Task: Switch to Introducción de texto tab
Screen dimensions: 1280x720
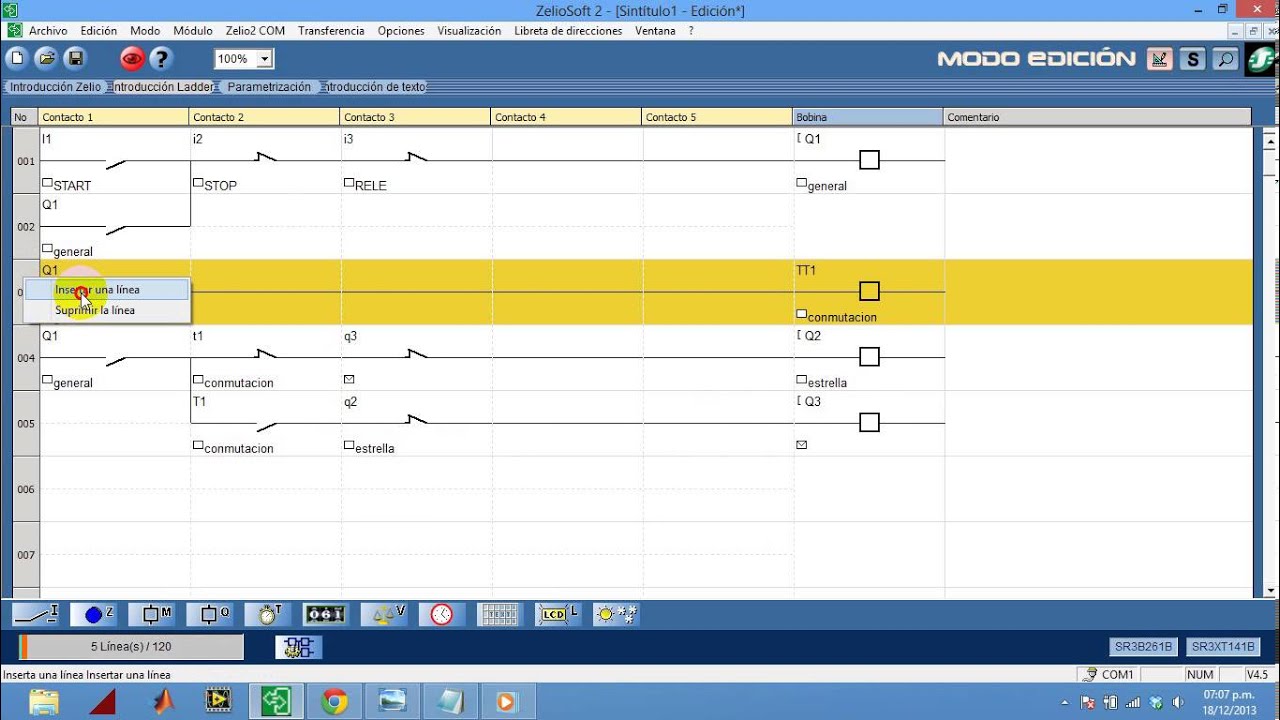Action: [x=376, y=87]
